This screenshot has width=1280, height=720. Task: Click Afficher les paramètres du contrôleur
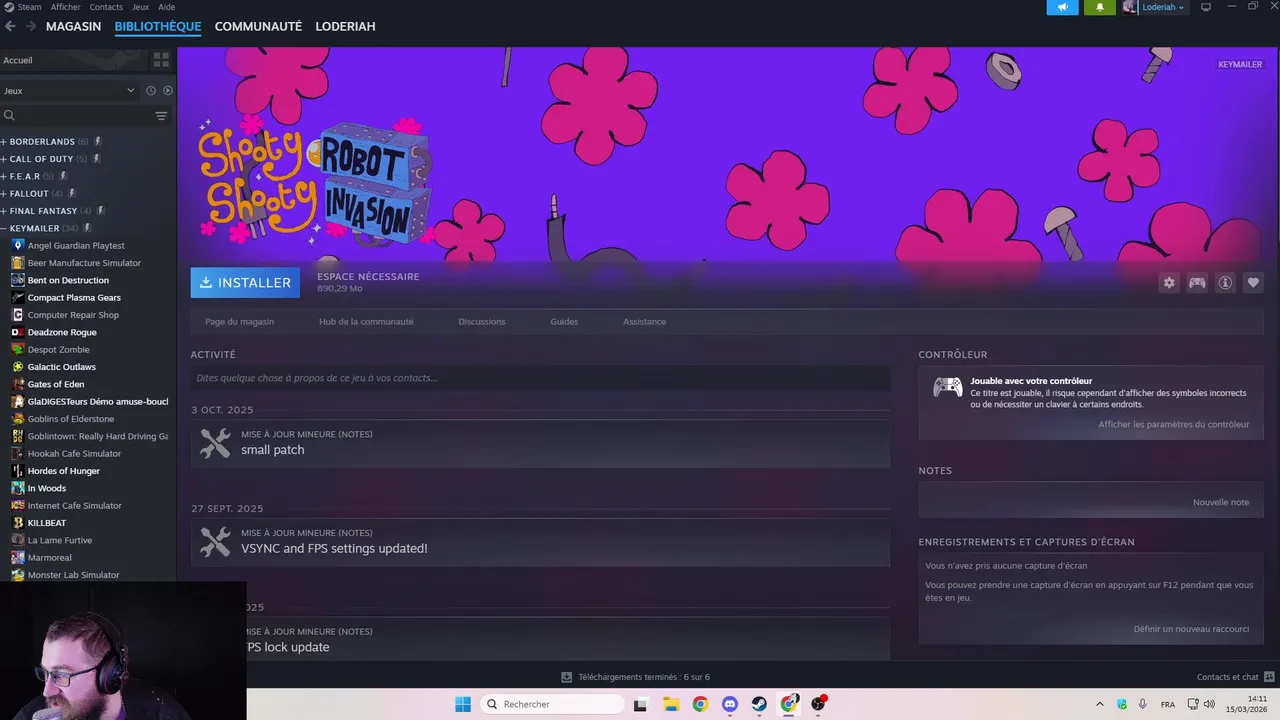coord(1174,424)
